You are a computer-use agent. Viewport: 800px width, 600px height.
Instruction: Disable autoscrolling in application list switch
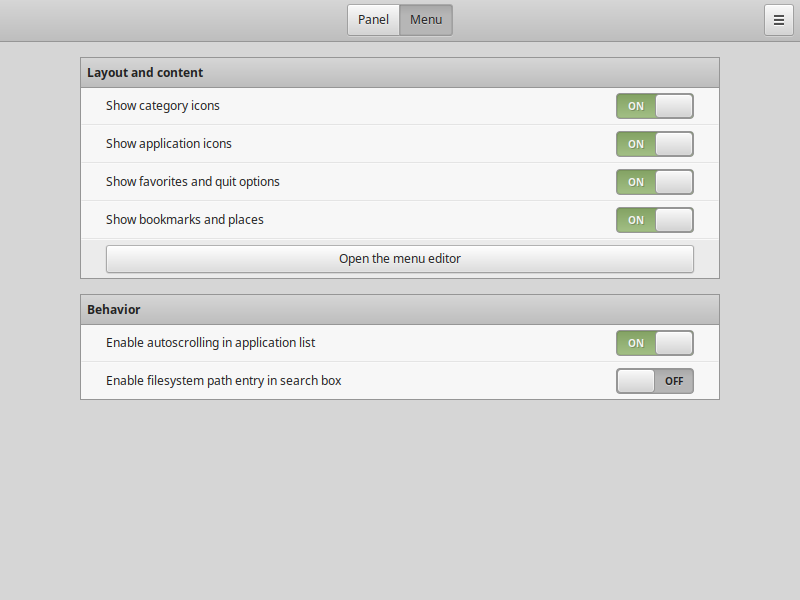(x=655, y=343)
